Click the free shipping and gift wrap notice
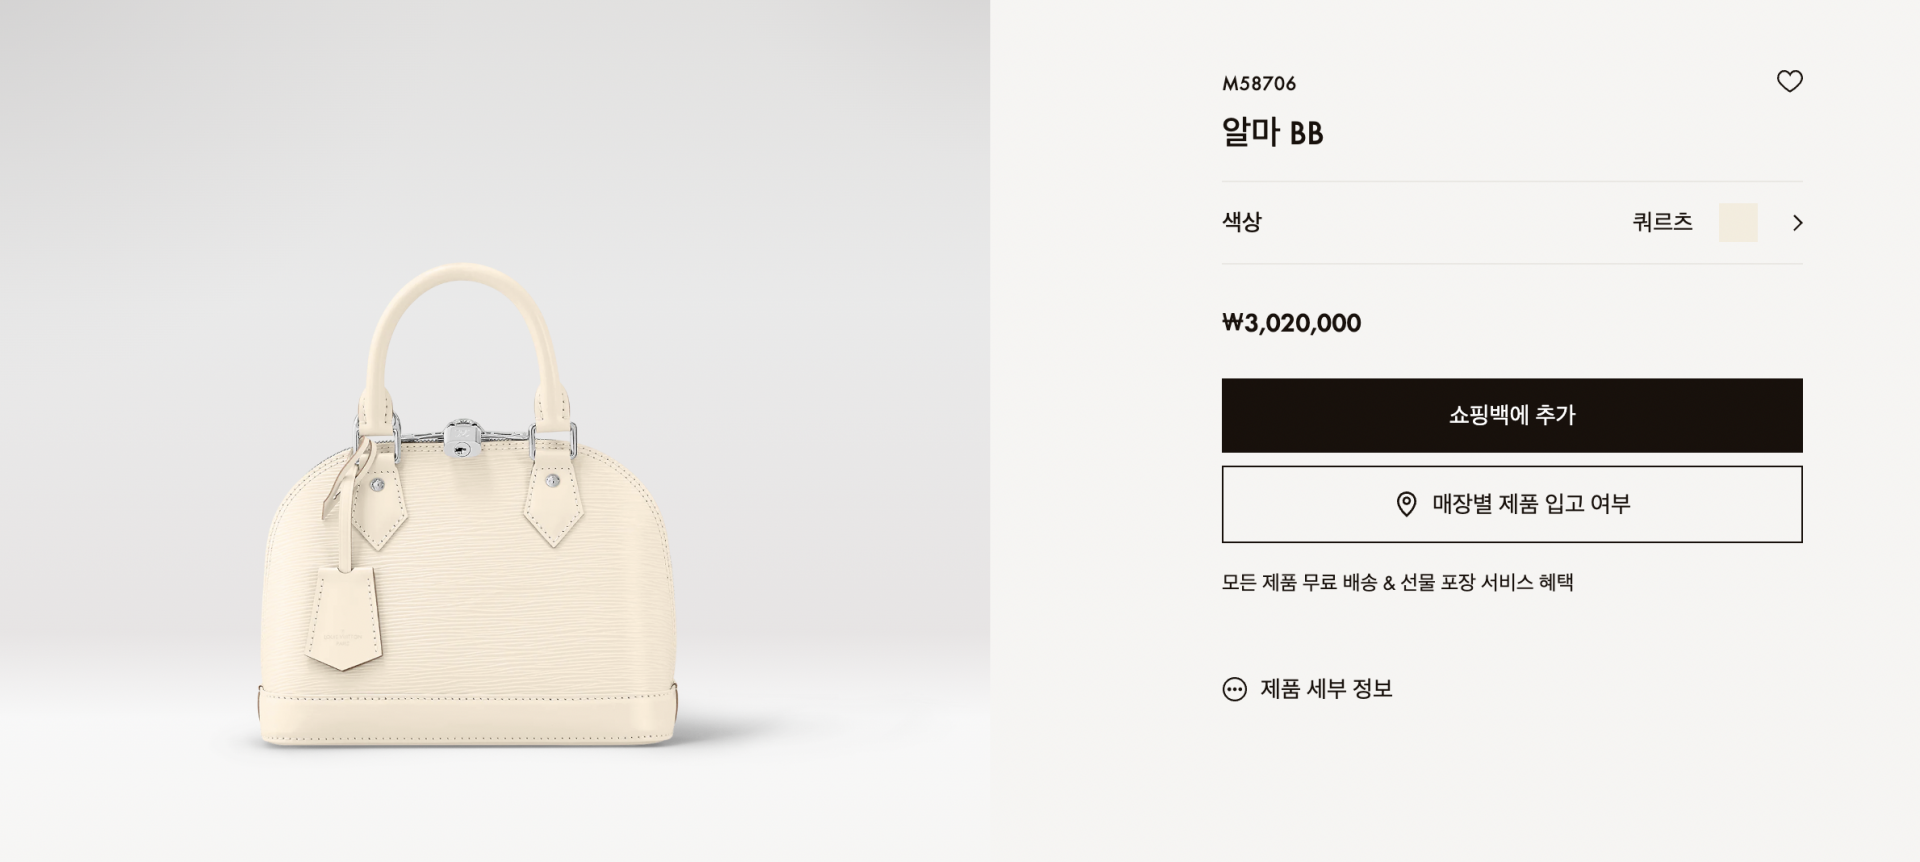 (x=1398, y=582)
